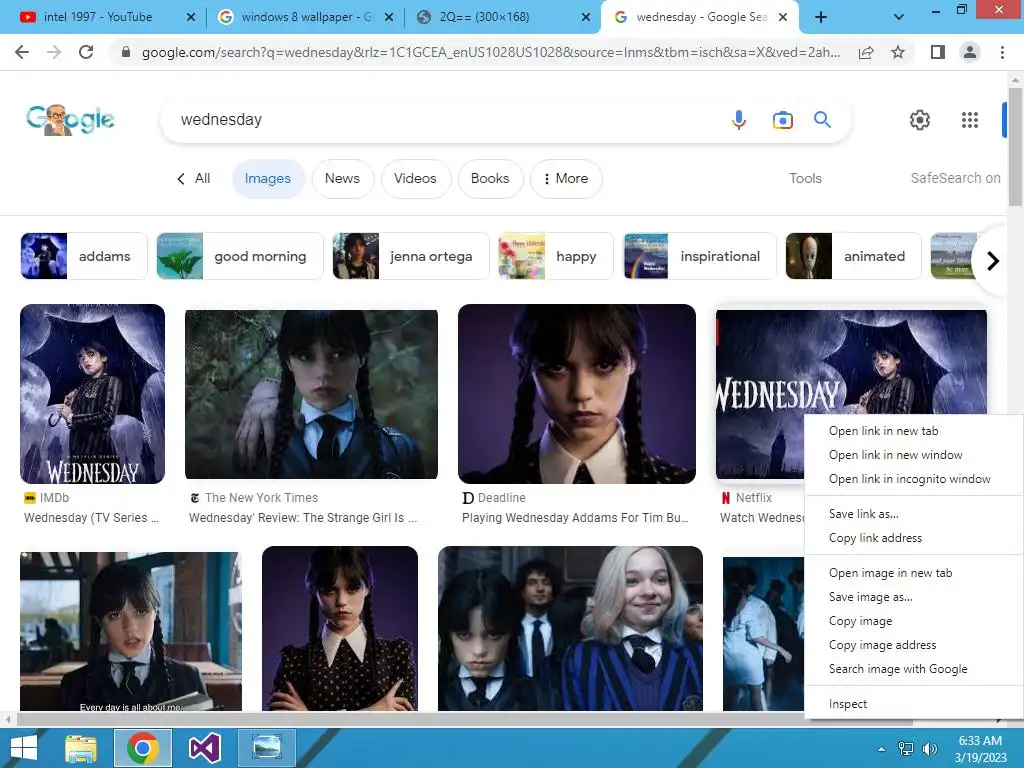The image size is (1024, 768).
Task: Open The New York Times review image
Action: coord(312,394)
